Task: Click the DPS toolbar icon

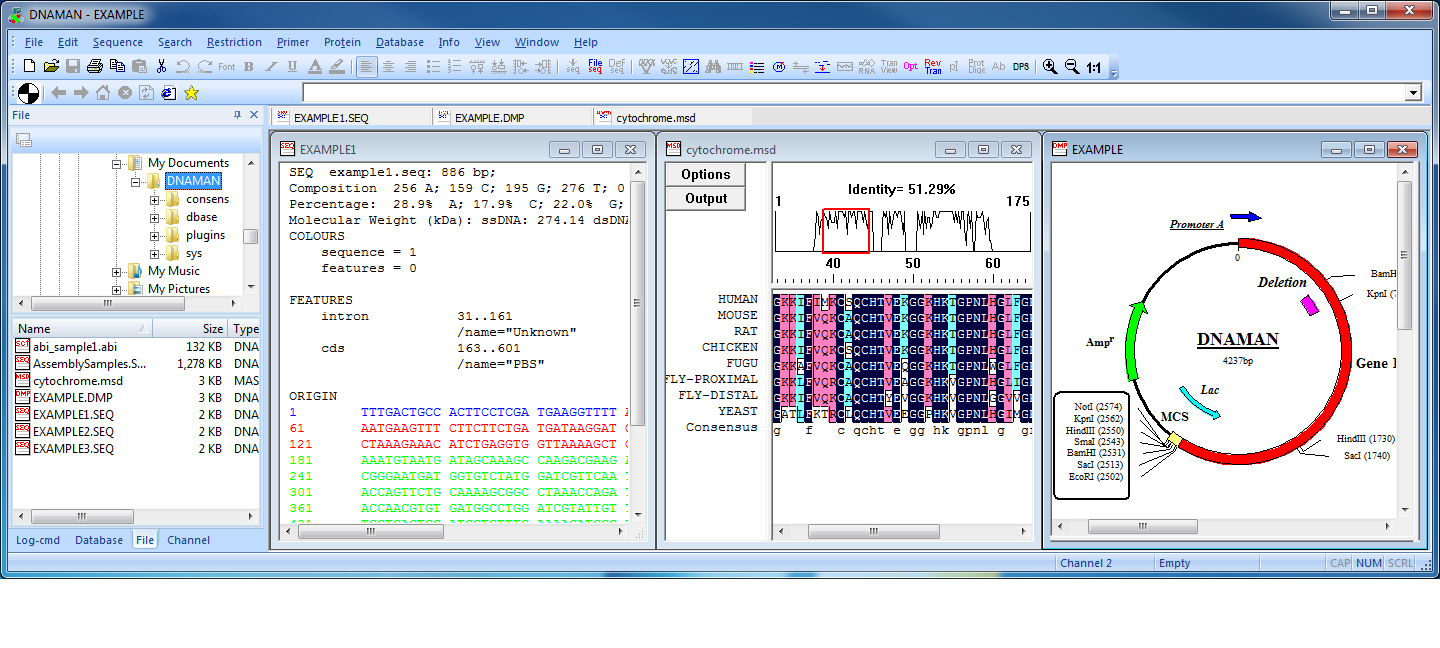Action: click(x=1020, y=67)
